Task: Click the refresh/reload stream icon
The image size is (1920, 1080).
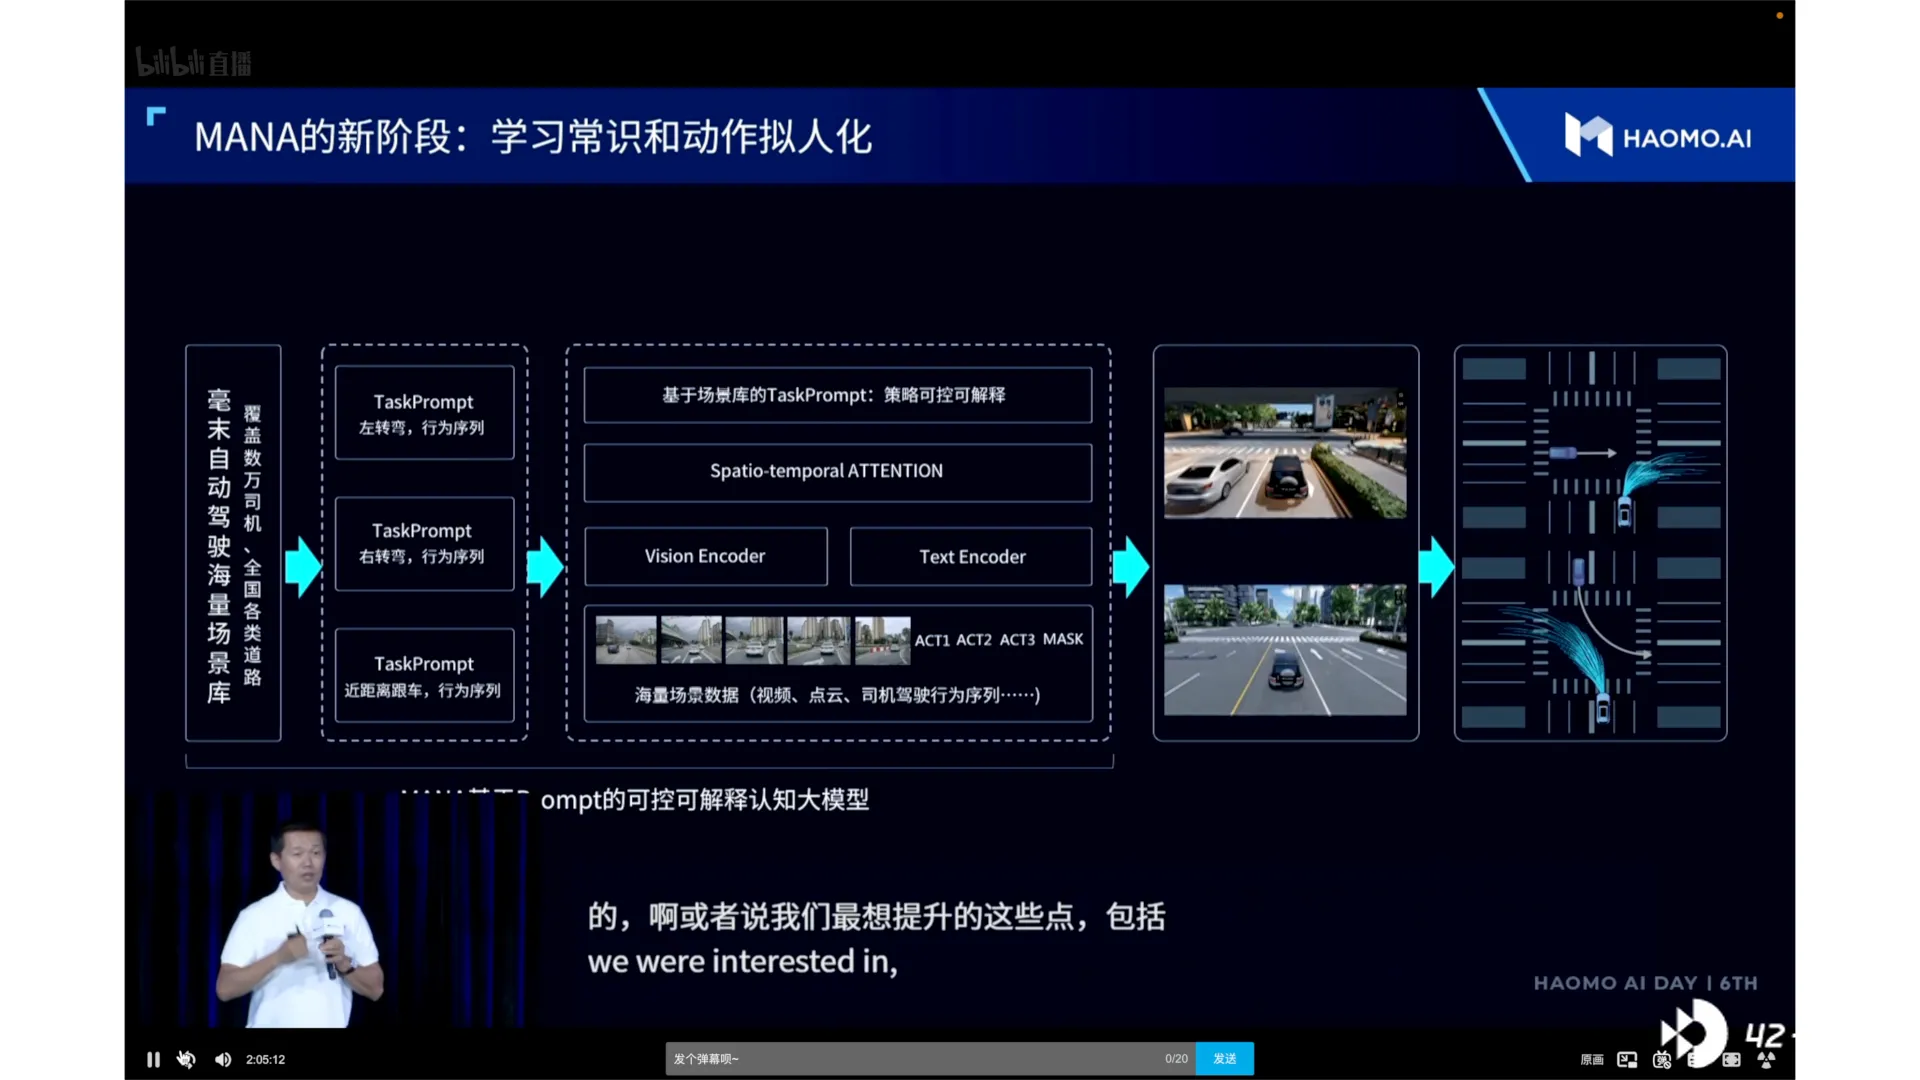Action: [186, 1059]
